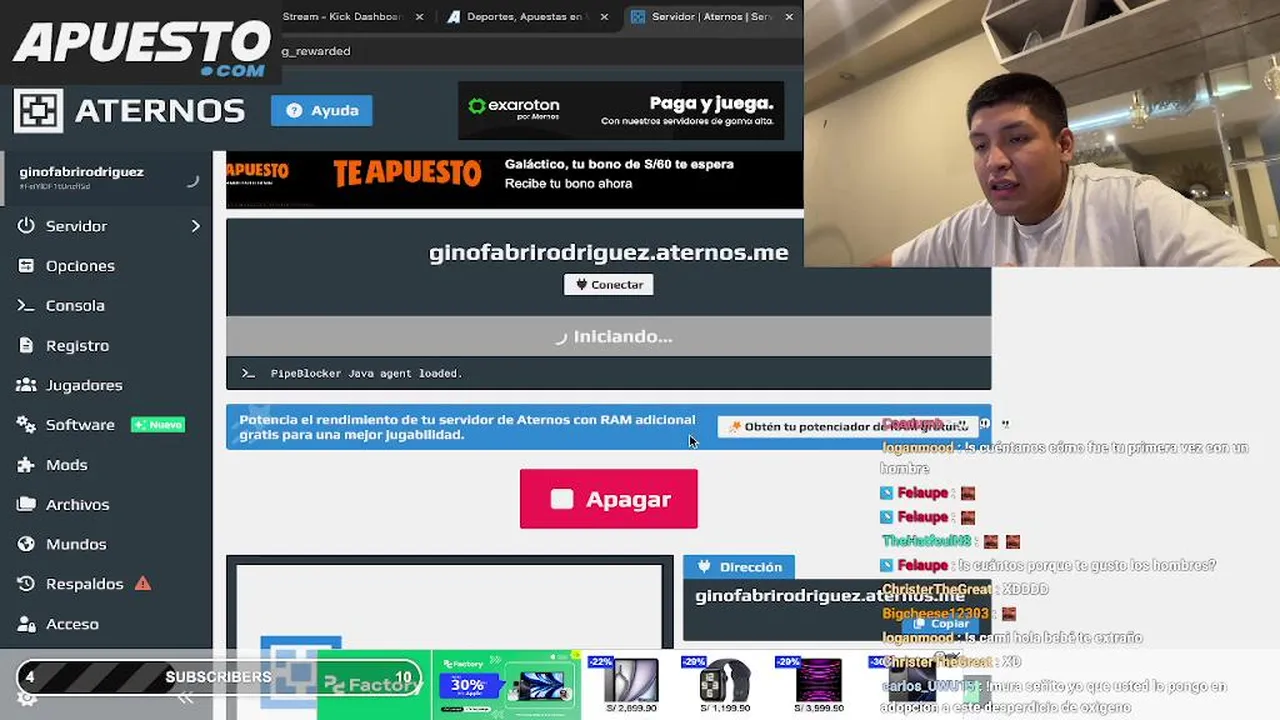
Task: Click the Servidor power icon
Action: point(26,226)
